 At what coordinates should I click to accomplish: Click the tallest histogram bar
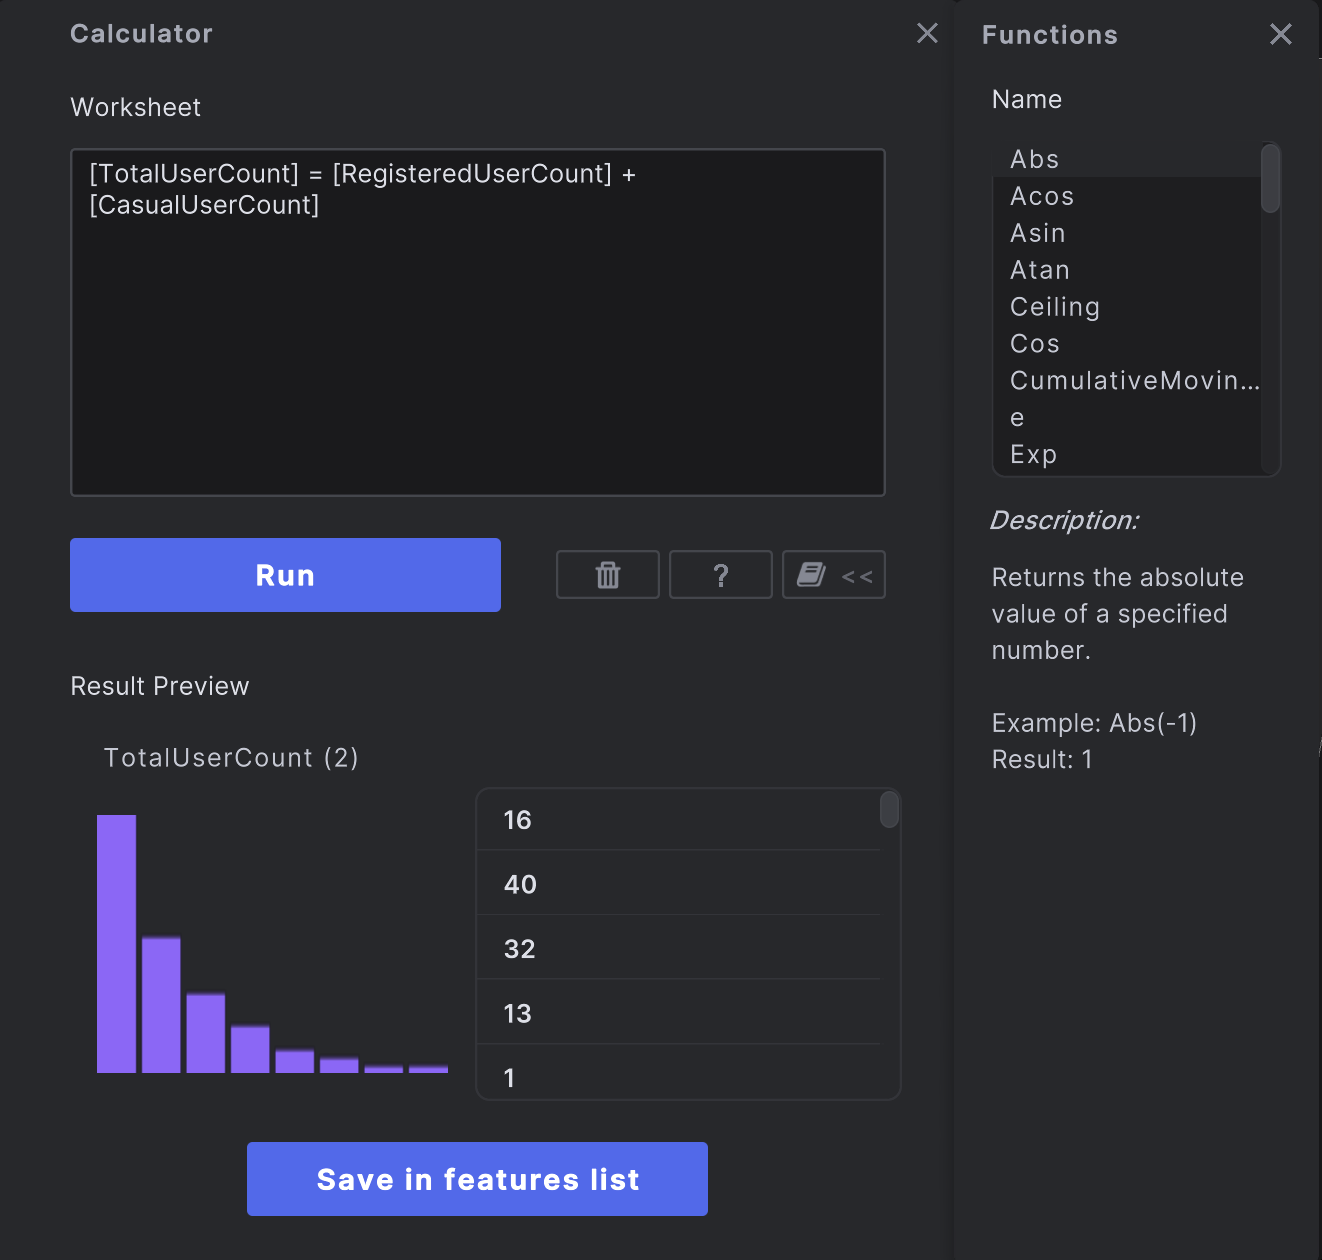116,944
